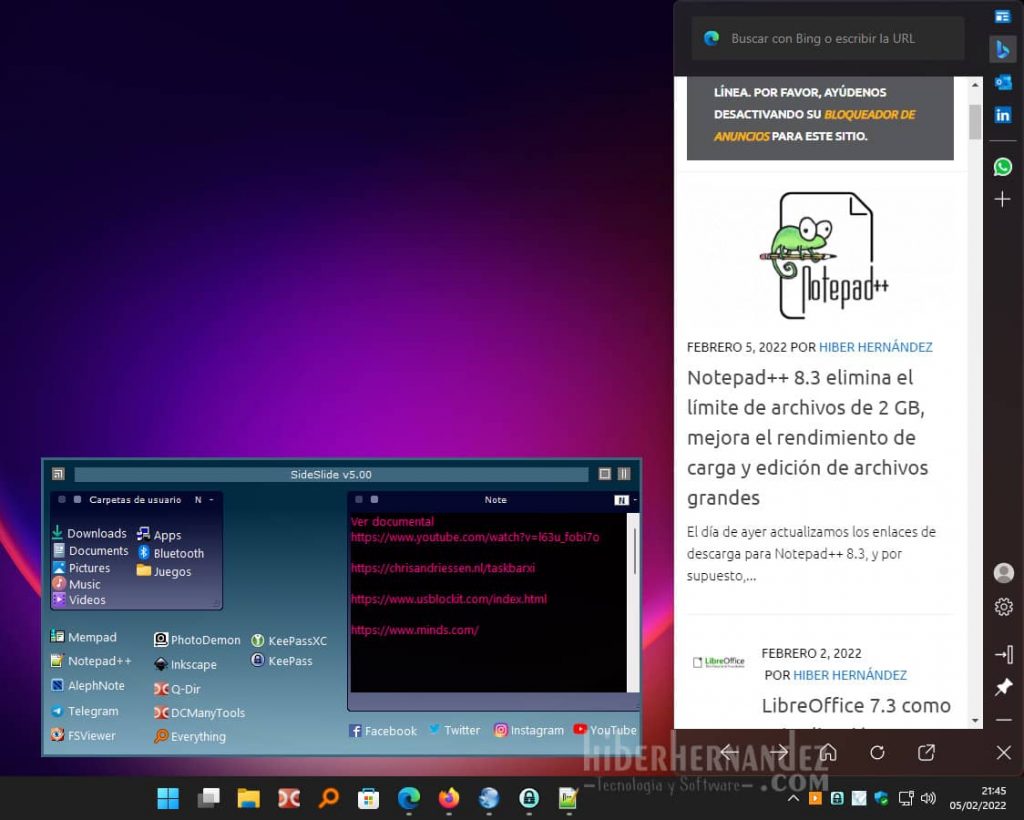Toggle SideSlide column layout button
The width and height of the screenshot is (1024, 820).
624,474
